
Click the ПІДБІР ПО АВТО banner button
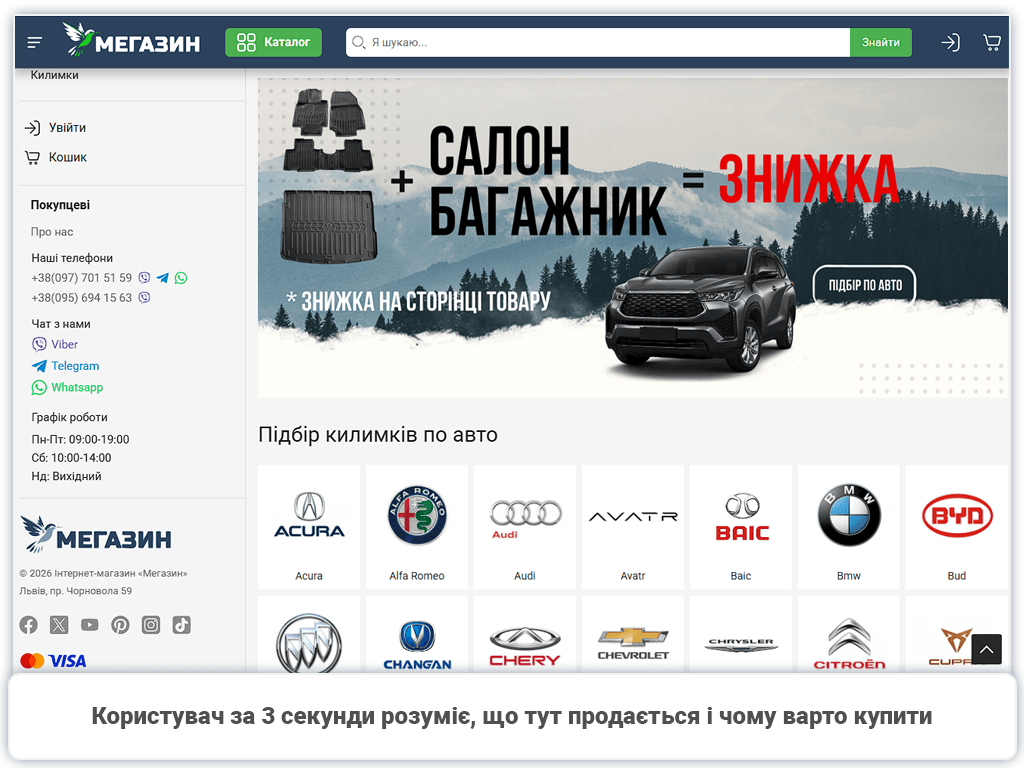tap(865, 285)
